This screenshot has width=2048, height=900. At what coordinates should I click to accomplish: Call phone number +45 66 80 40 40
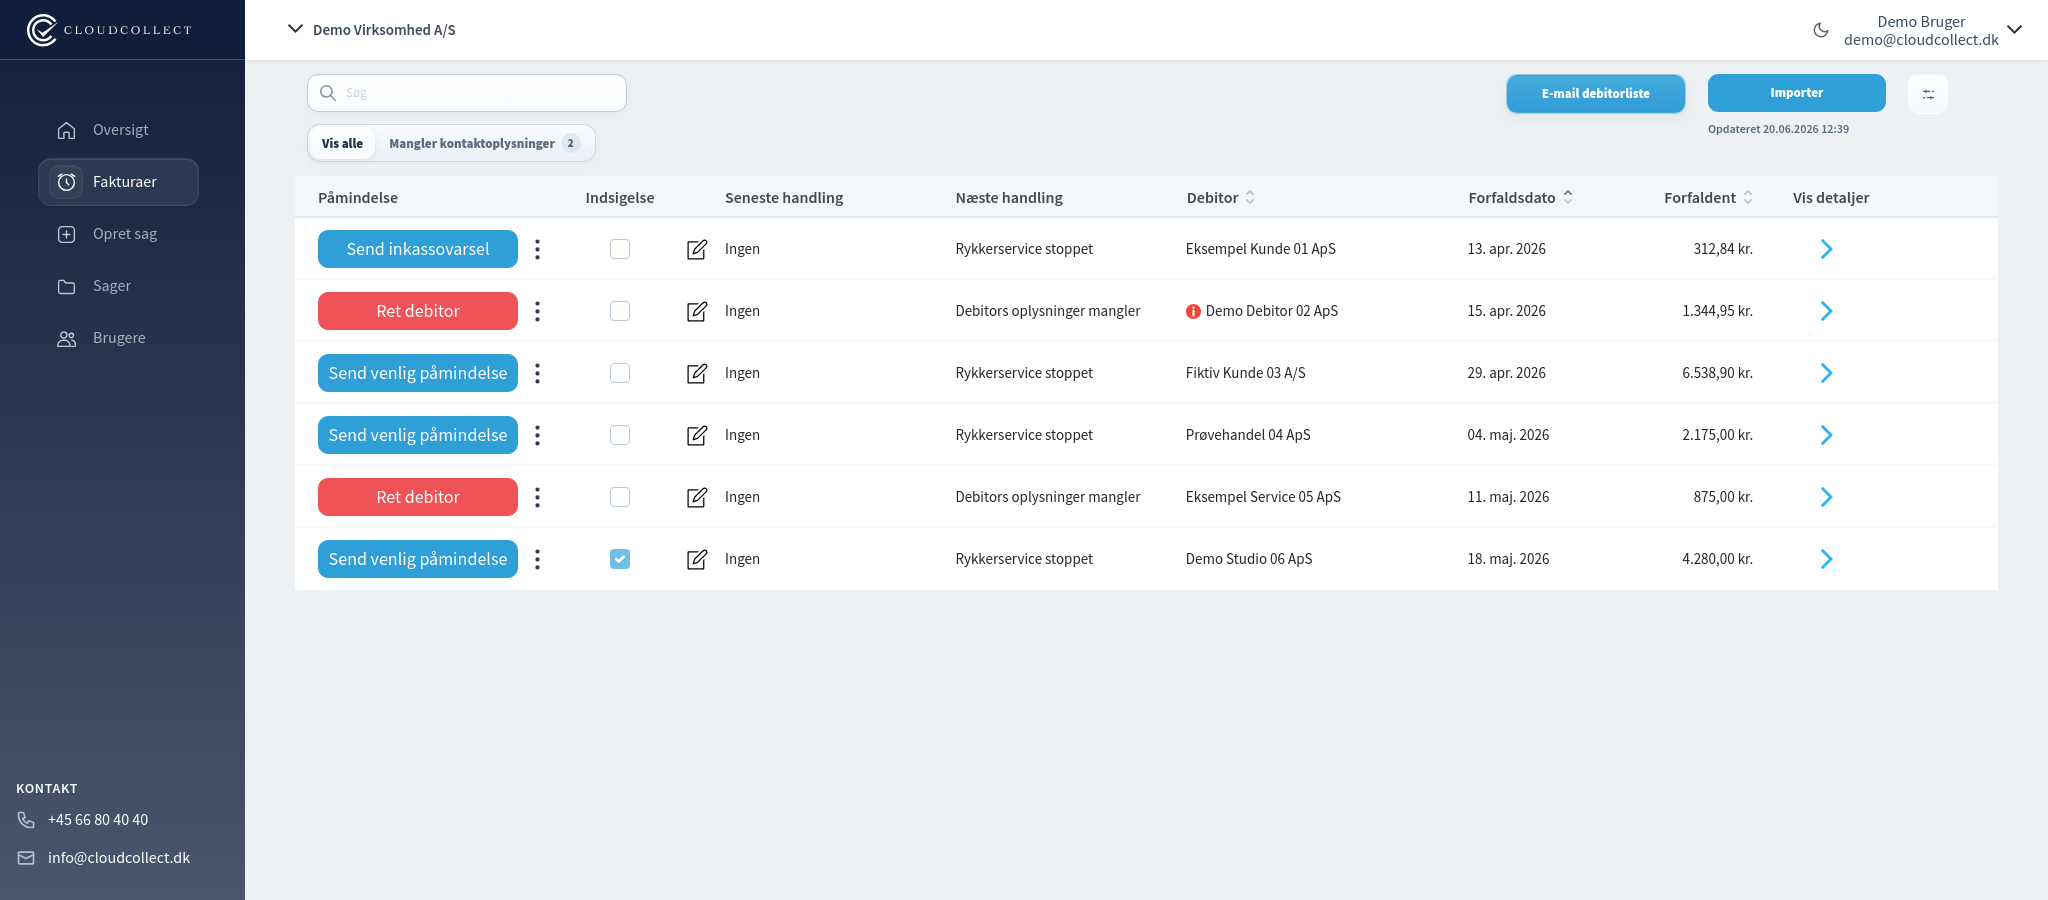point(98,820)
